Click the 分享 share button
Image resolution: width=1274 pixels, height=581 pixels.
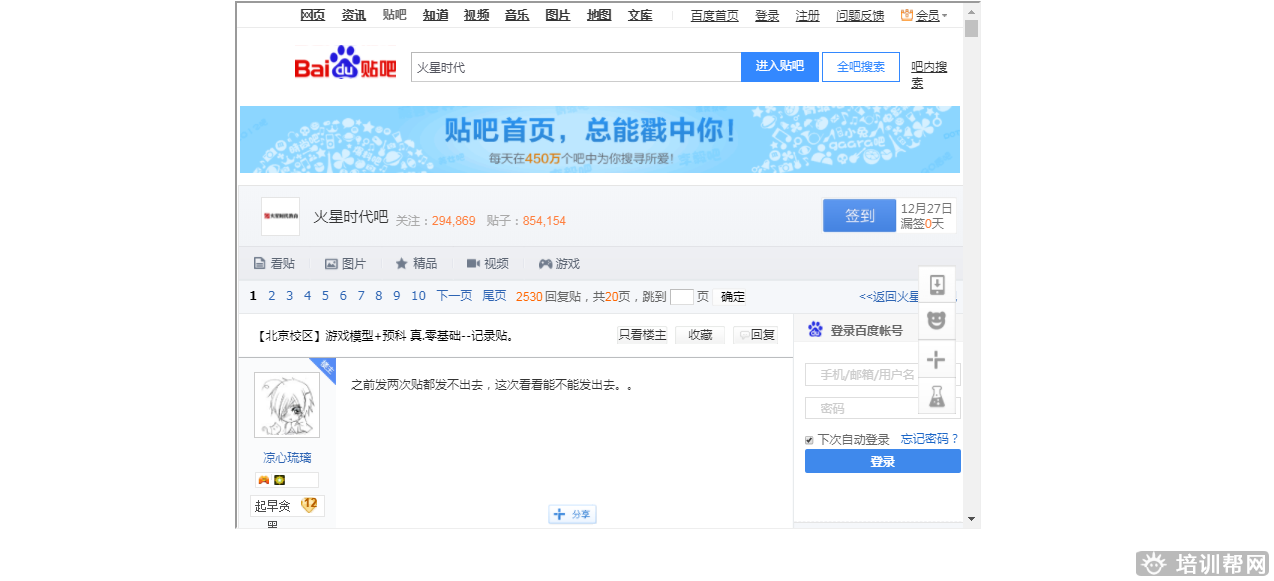(571, 514)
